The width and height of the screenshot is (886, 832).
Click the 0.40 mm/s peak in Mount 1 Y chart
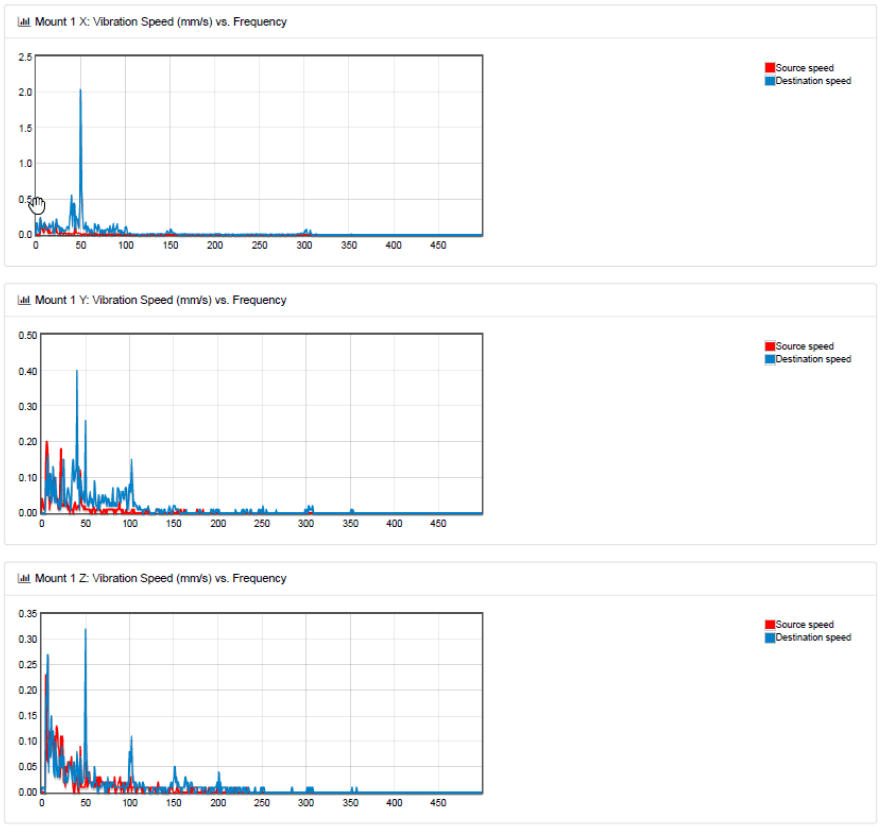coord(77,371)
